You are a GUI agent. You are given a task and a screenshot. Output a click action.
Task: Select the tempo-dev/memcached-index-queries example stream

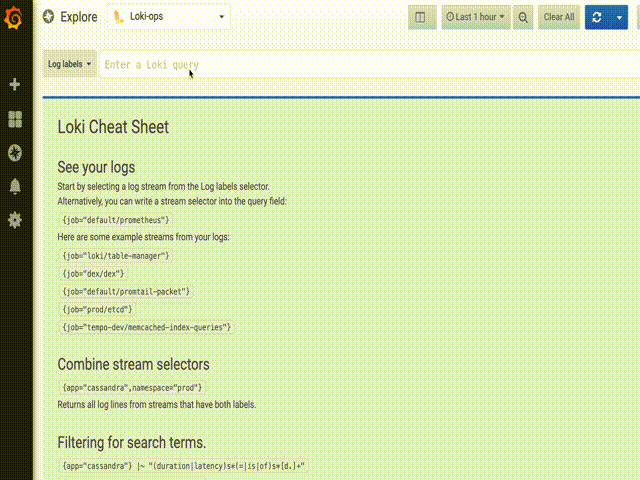tap(147, 327)
